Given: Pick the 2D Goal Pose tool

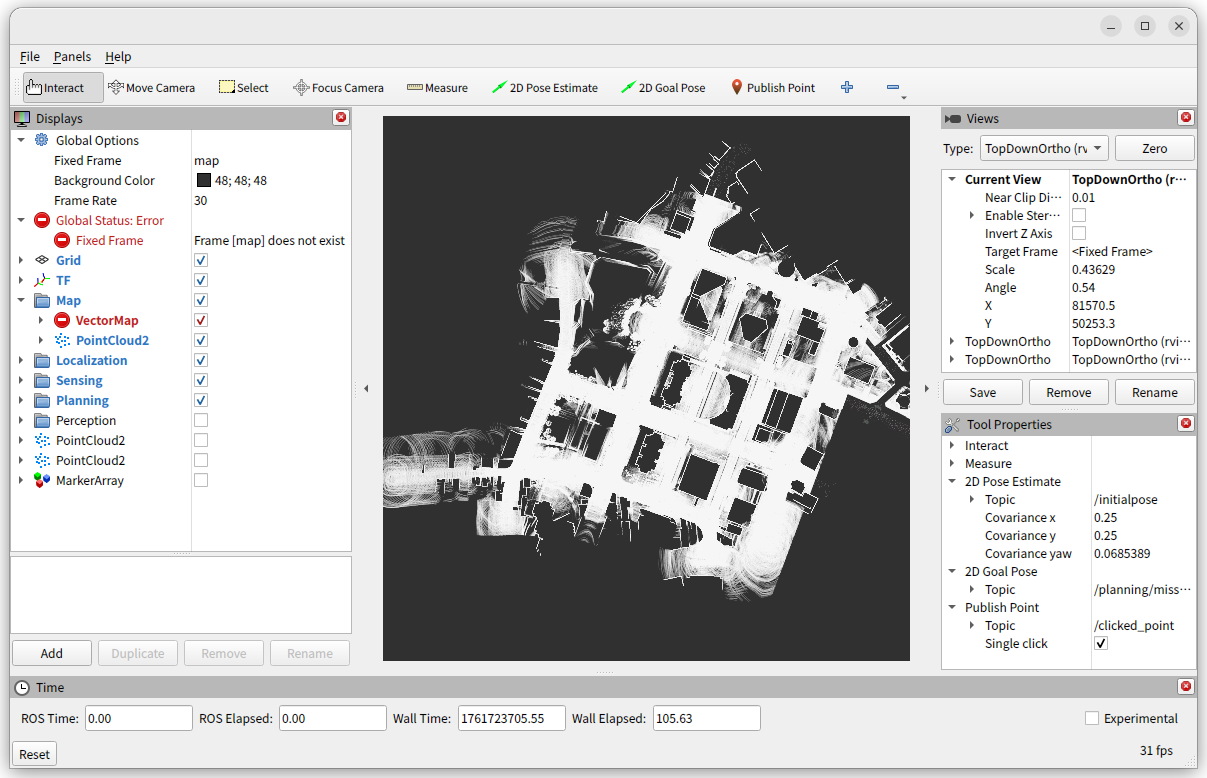Looking at the screenshot, I should tap(662, 88).
